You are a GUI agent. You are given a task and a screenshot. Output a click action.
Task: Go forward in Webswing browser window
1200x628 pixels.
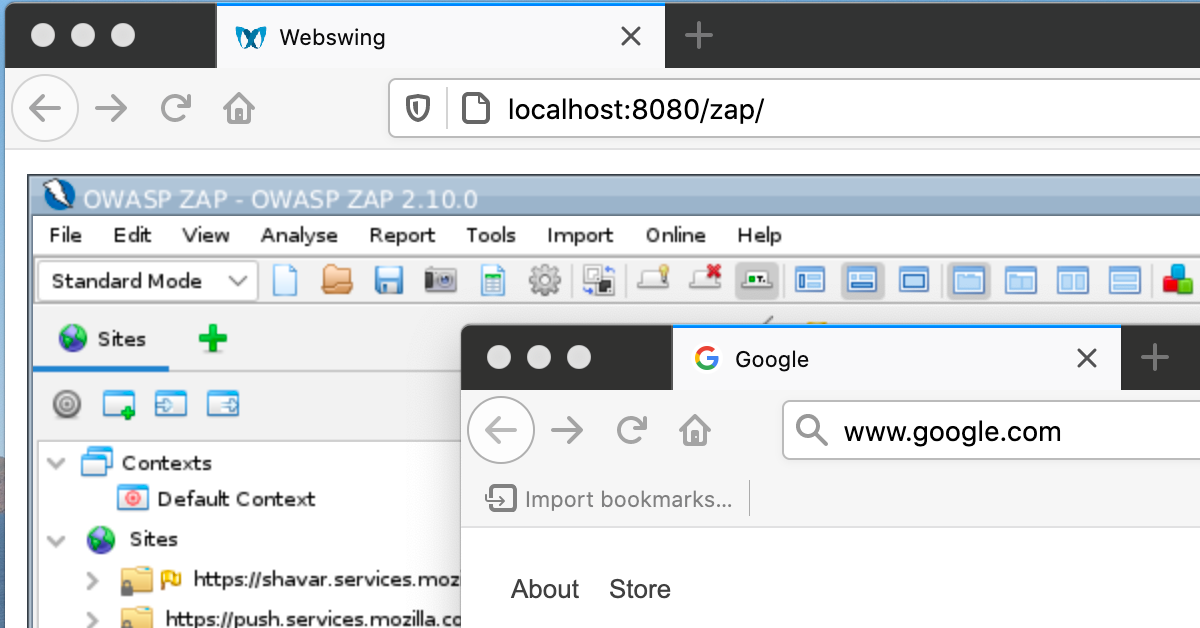[111, 108]
